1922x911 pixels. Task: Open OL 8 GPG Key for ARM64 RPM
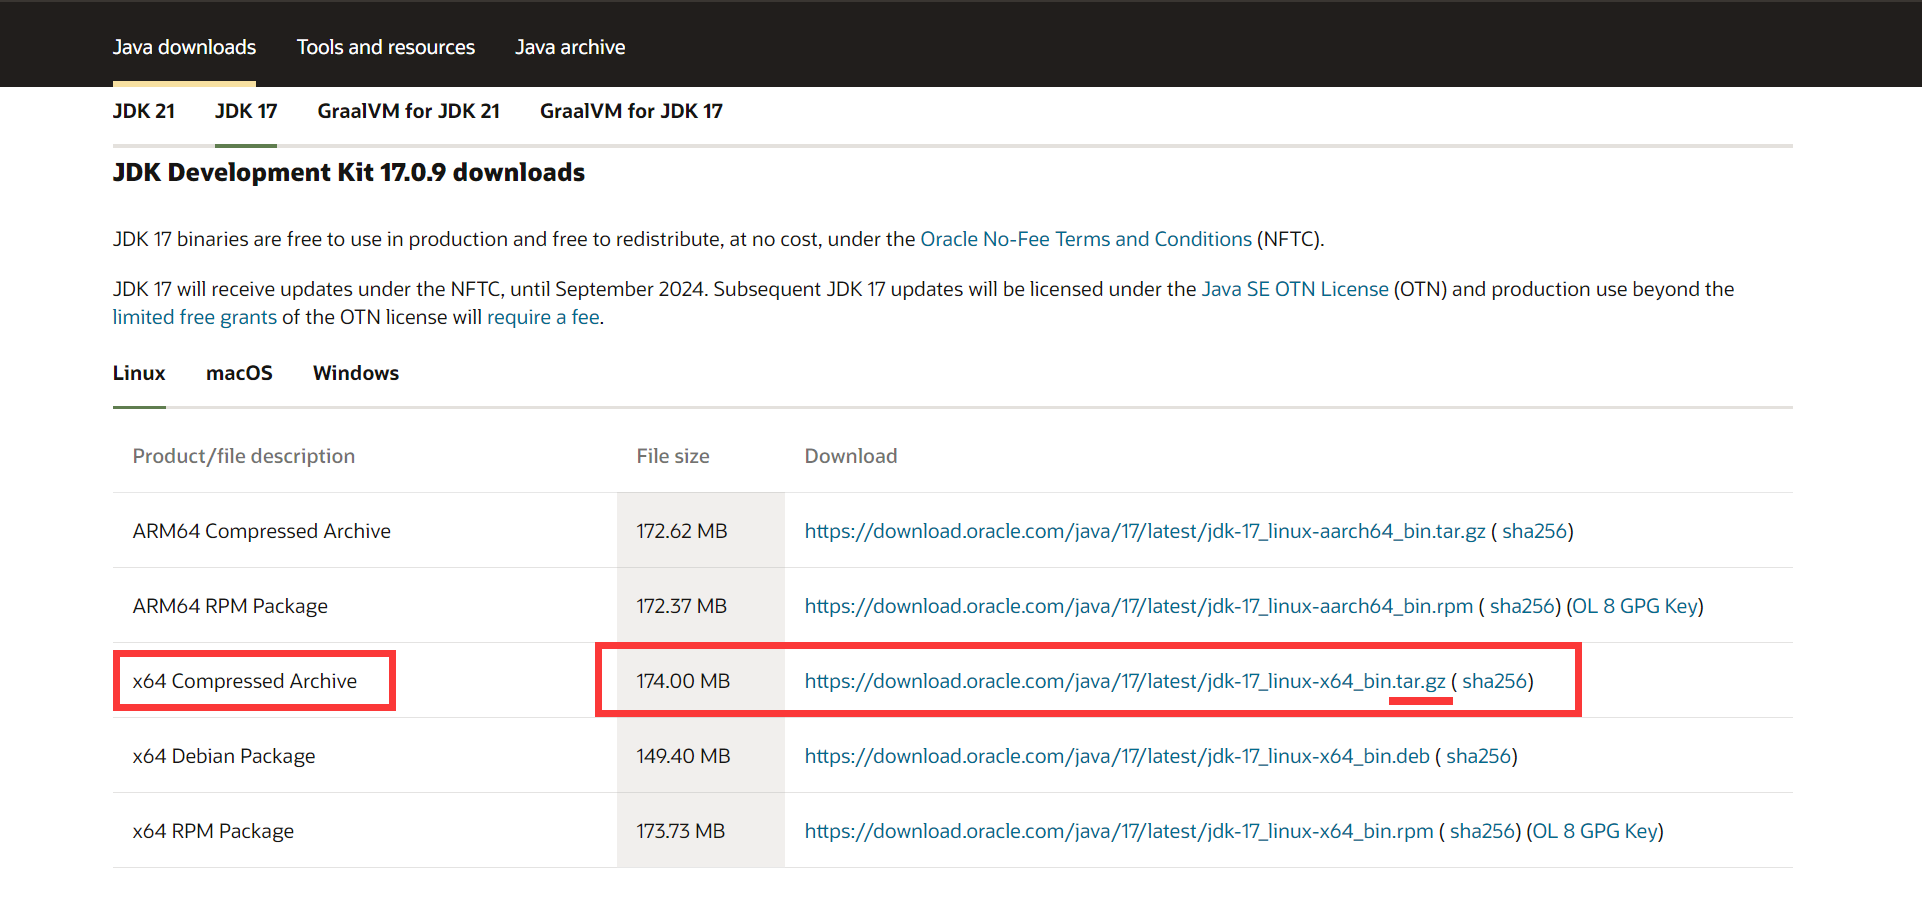tap(1635, 606)
